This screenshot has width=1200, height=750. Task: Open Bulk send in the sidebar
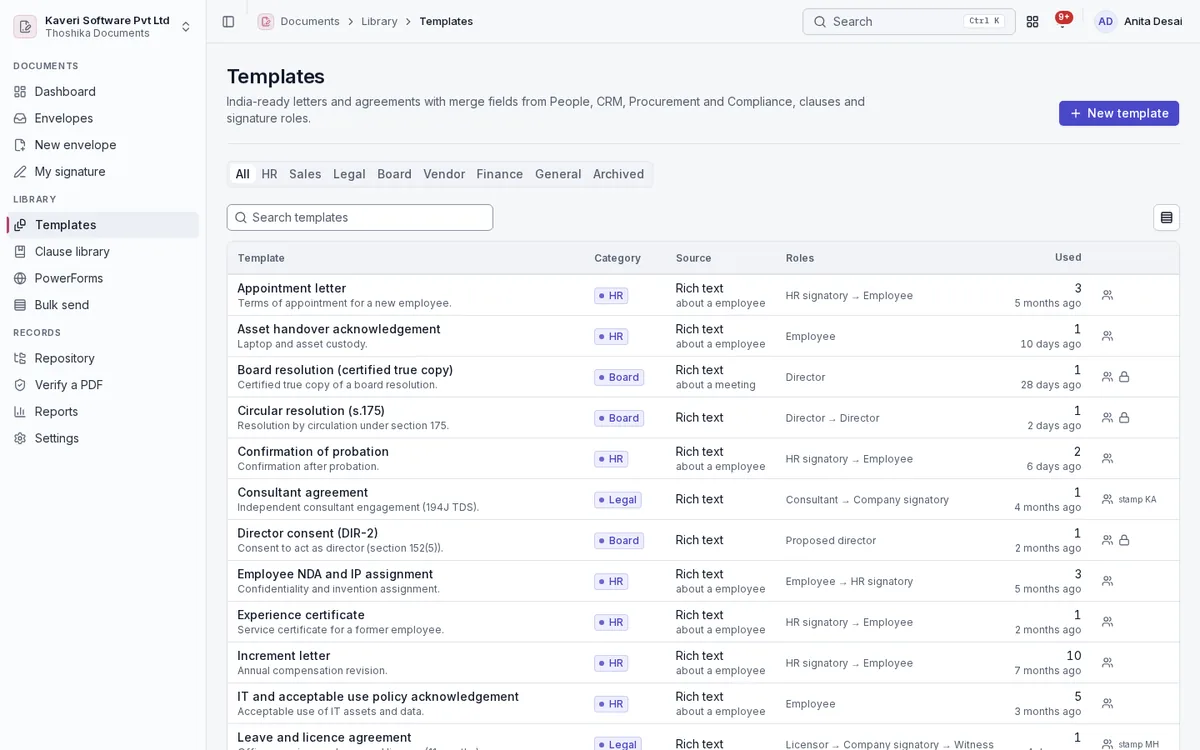(x=103, y=305)
